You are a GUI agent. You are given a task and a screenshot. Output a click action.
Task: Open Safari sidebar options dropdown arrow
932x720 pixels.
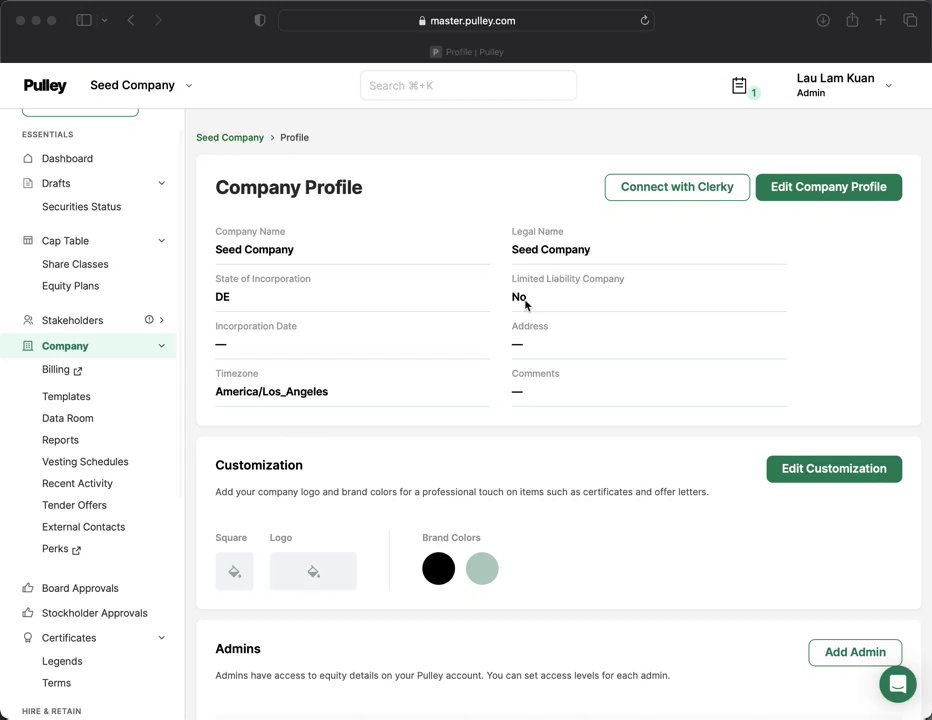[x=104, y=20]
